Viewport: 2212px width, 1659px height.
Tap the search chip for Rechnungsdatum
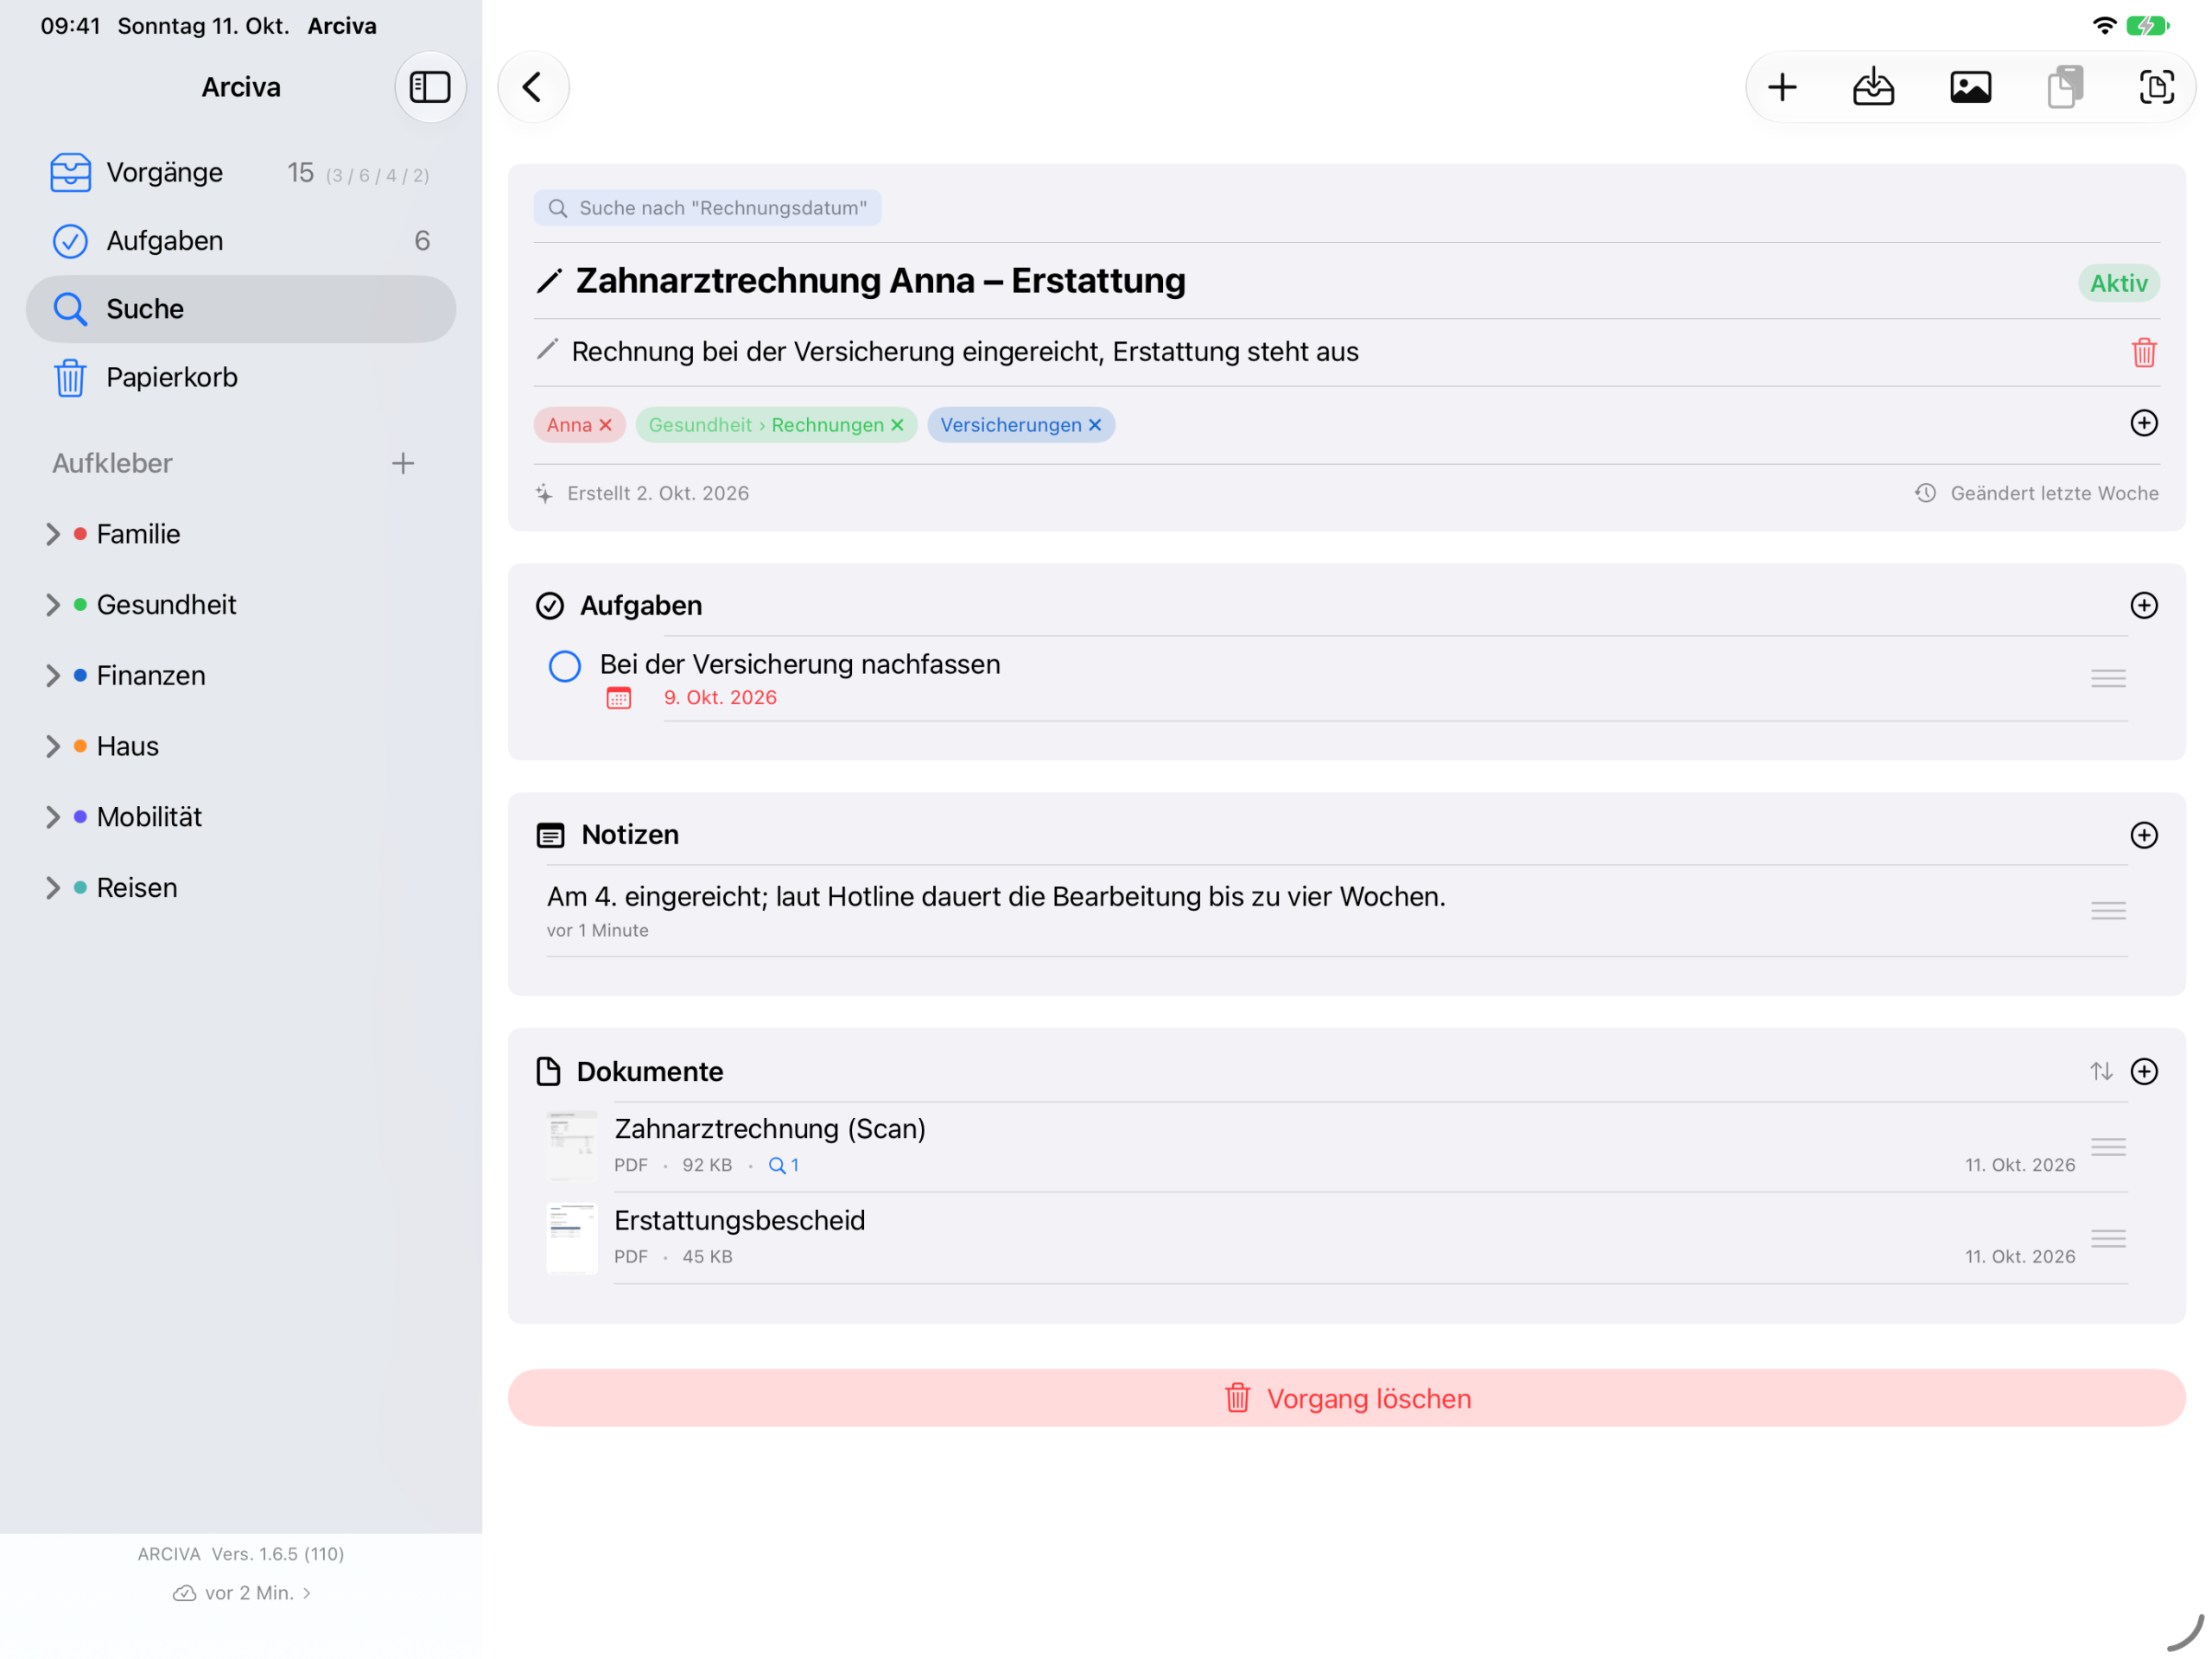tap(707, 208)
